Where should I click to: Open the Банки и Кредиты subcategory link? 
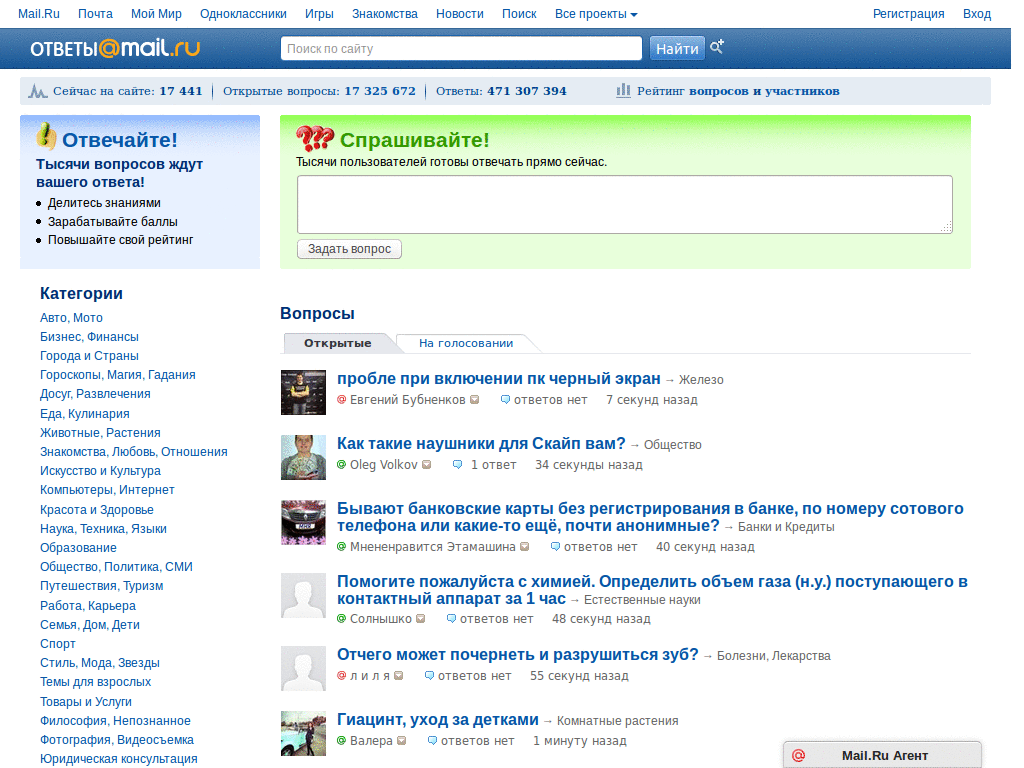point(786,526)
